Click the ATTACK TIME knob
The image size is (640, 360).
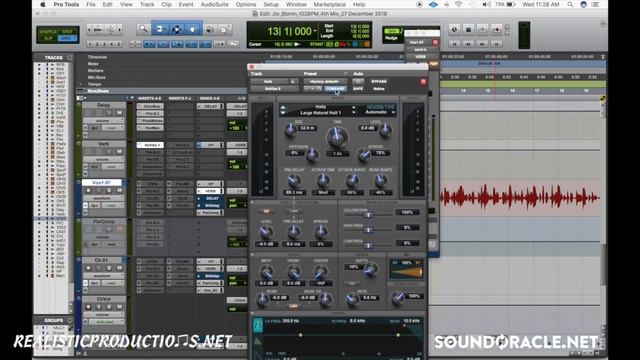323,180
